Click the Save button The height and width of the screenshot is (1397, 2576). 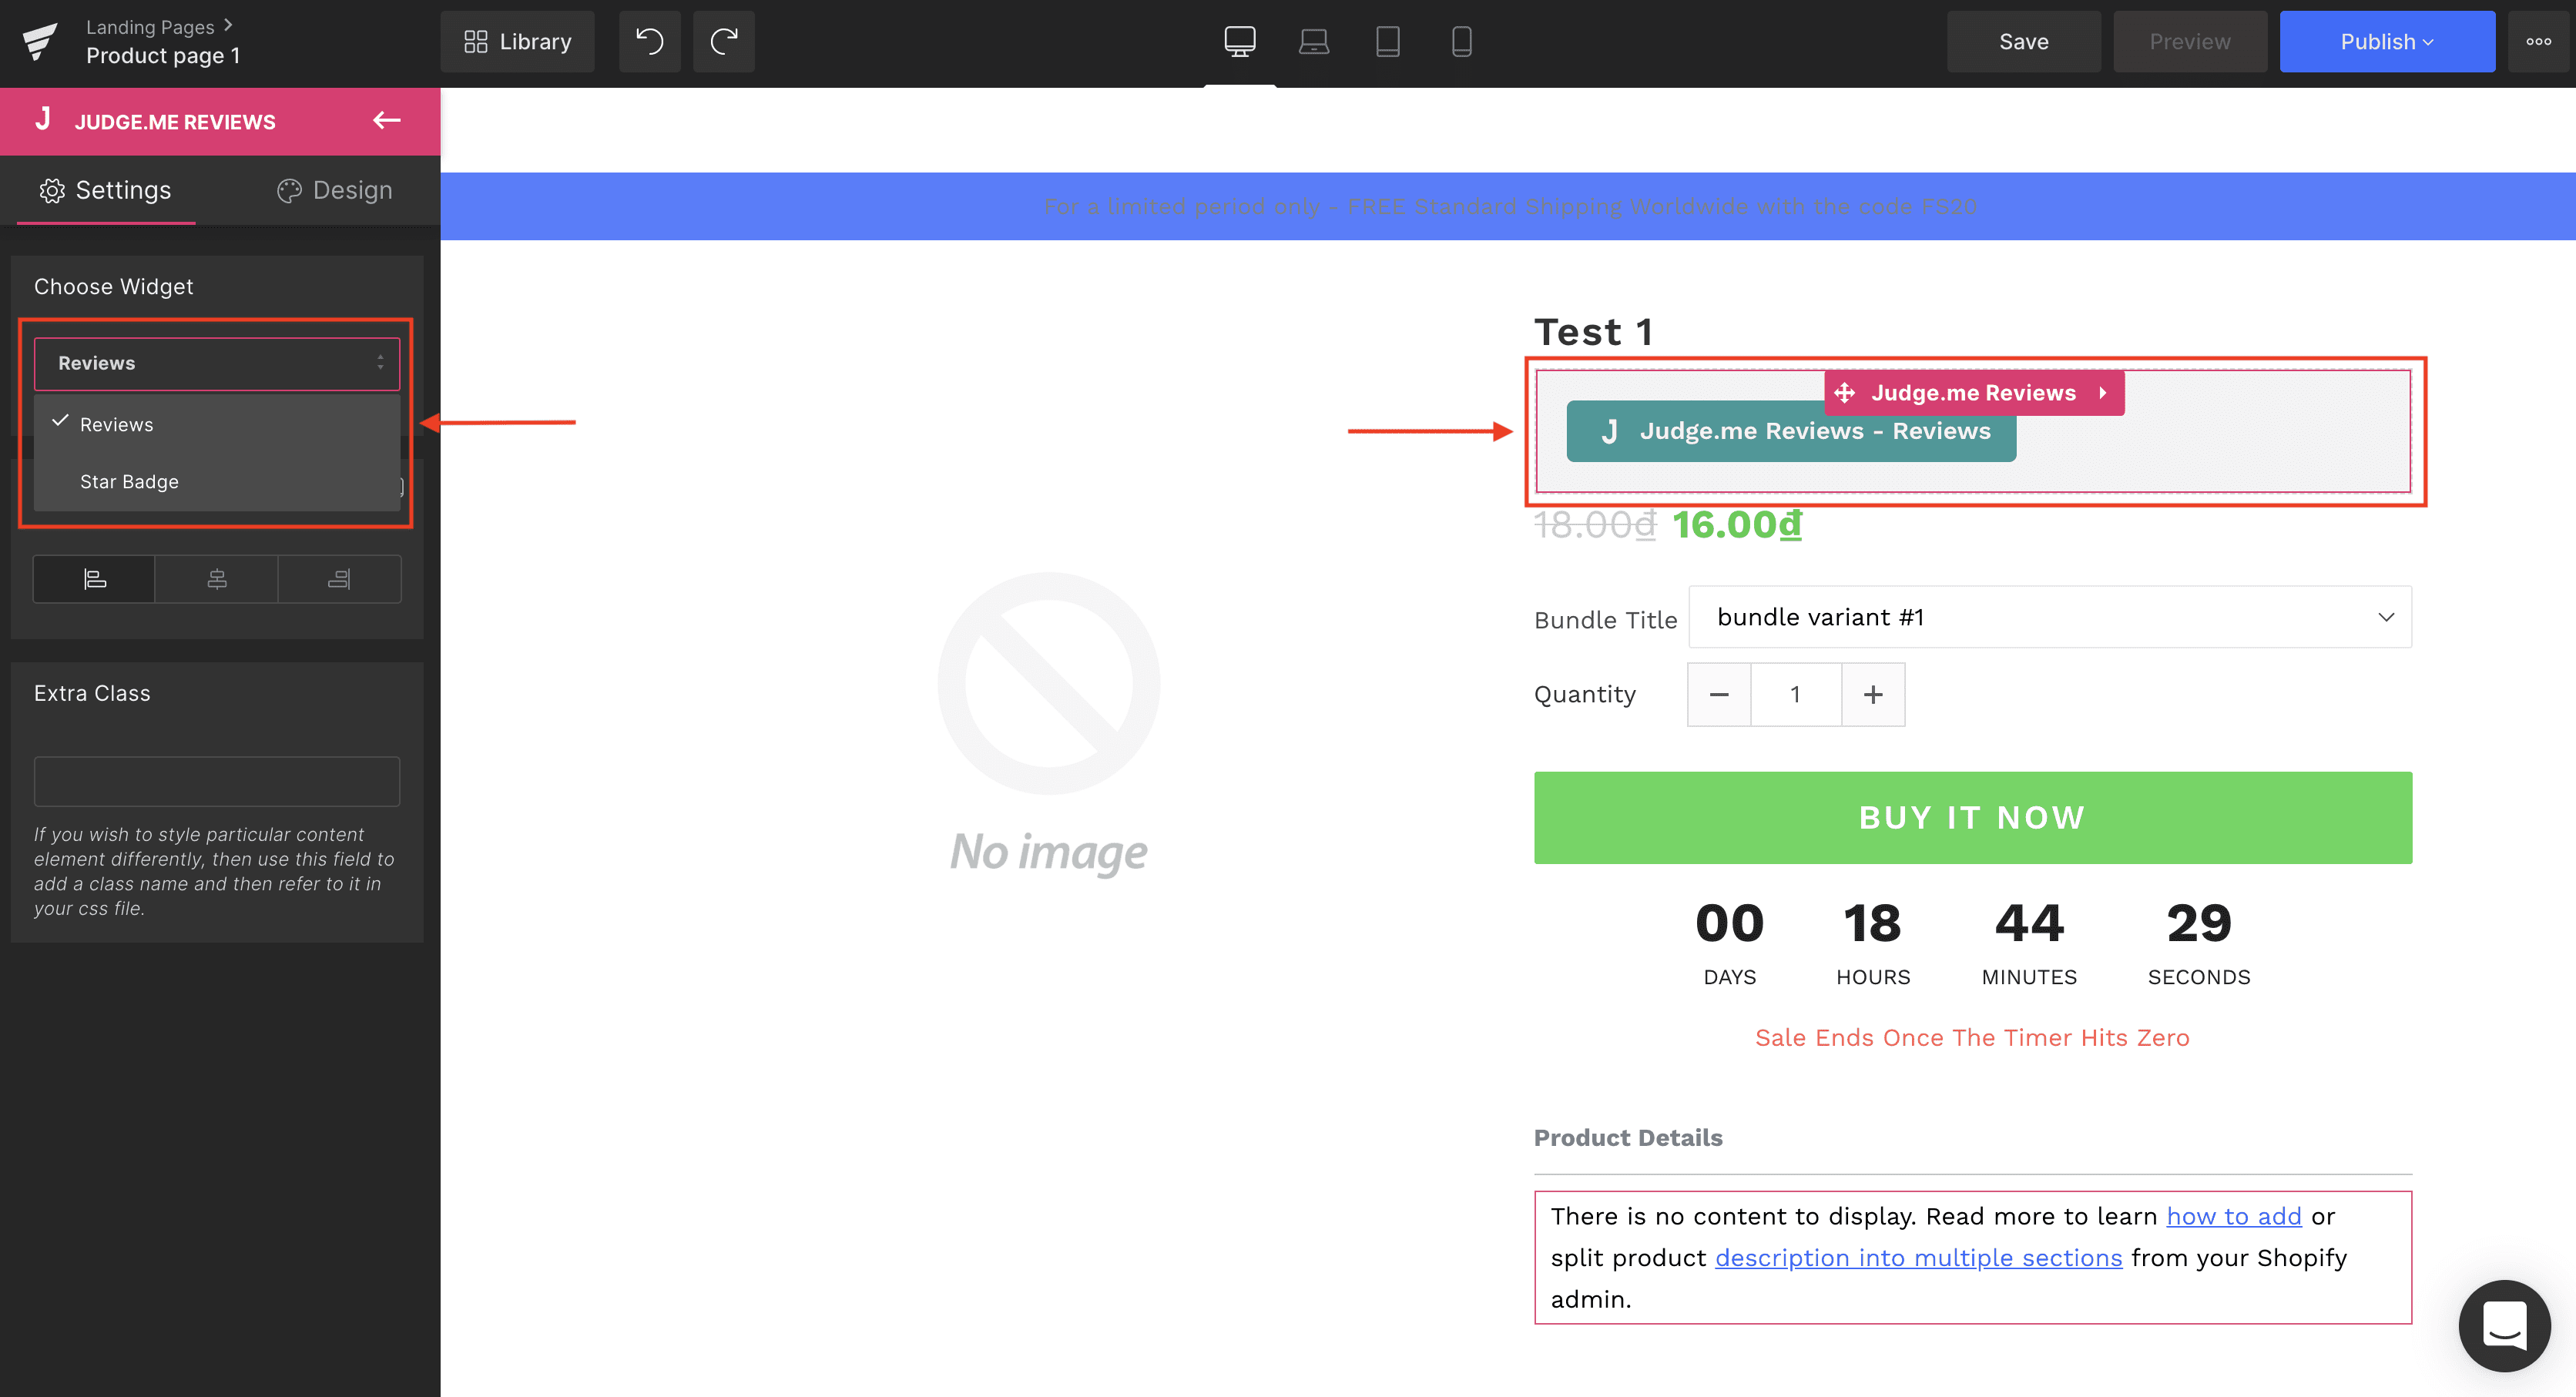(x=2023, y=41)
